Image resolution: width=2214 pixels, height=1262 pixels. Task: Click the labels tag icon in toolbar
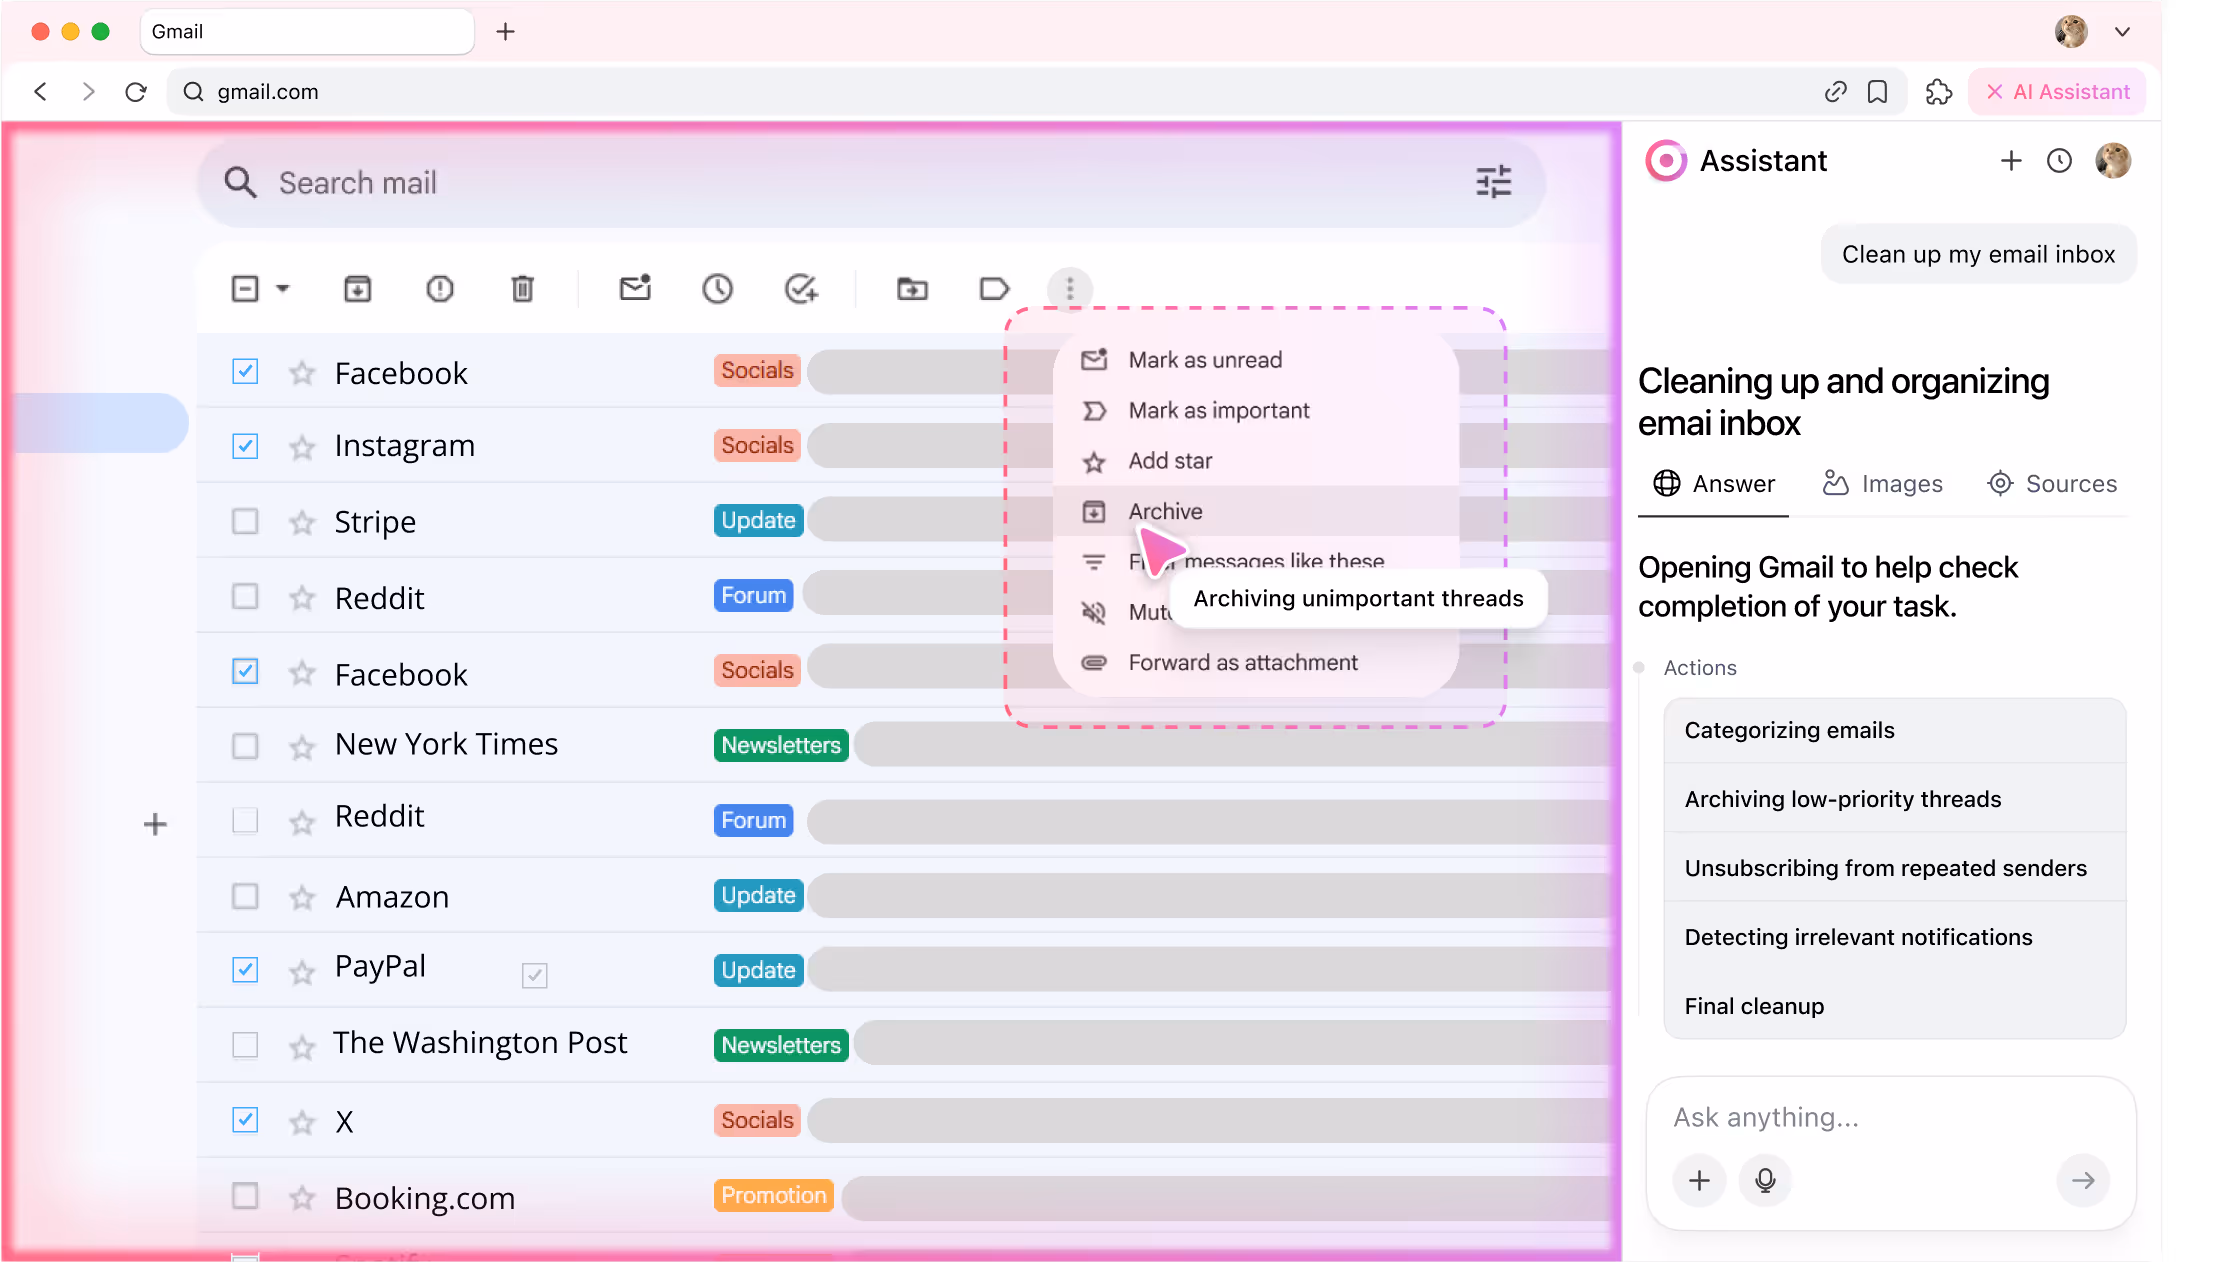point(994,289)
